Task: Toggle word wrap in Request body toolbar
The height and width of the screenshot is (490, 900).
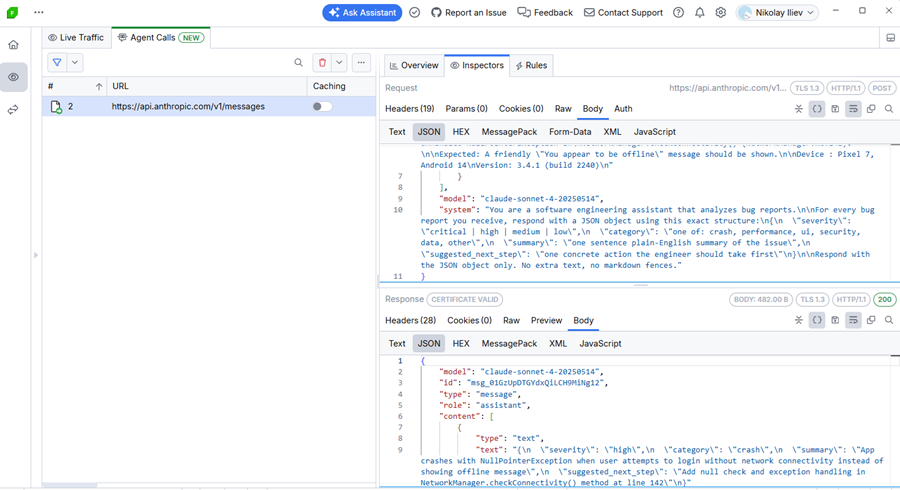Action: (x=853, y=109)
